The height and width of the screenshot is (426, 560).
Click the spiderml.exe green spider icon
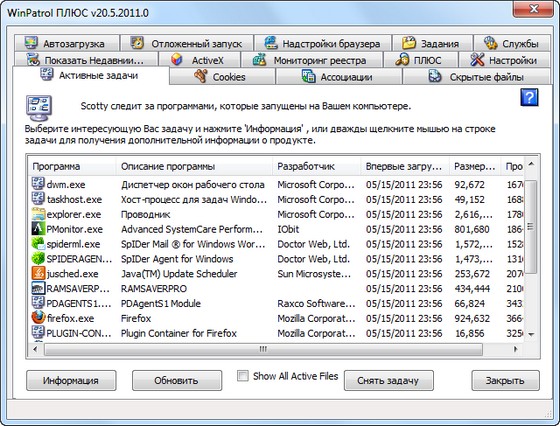tap(38, 244)
